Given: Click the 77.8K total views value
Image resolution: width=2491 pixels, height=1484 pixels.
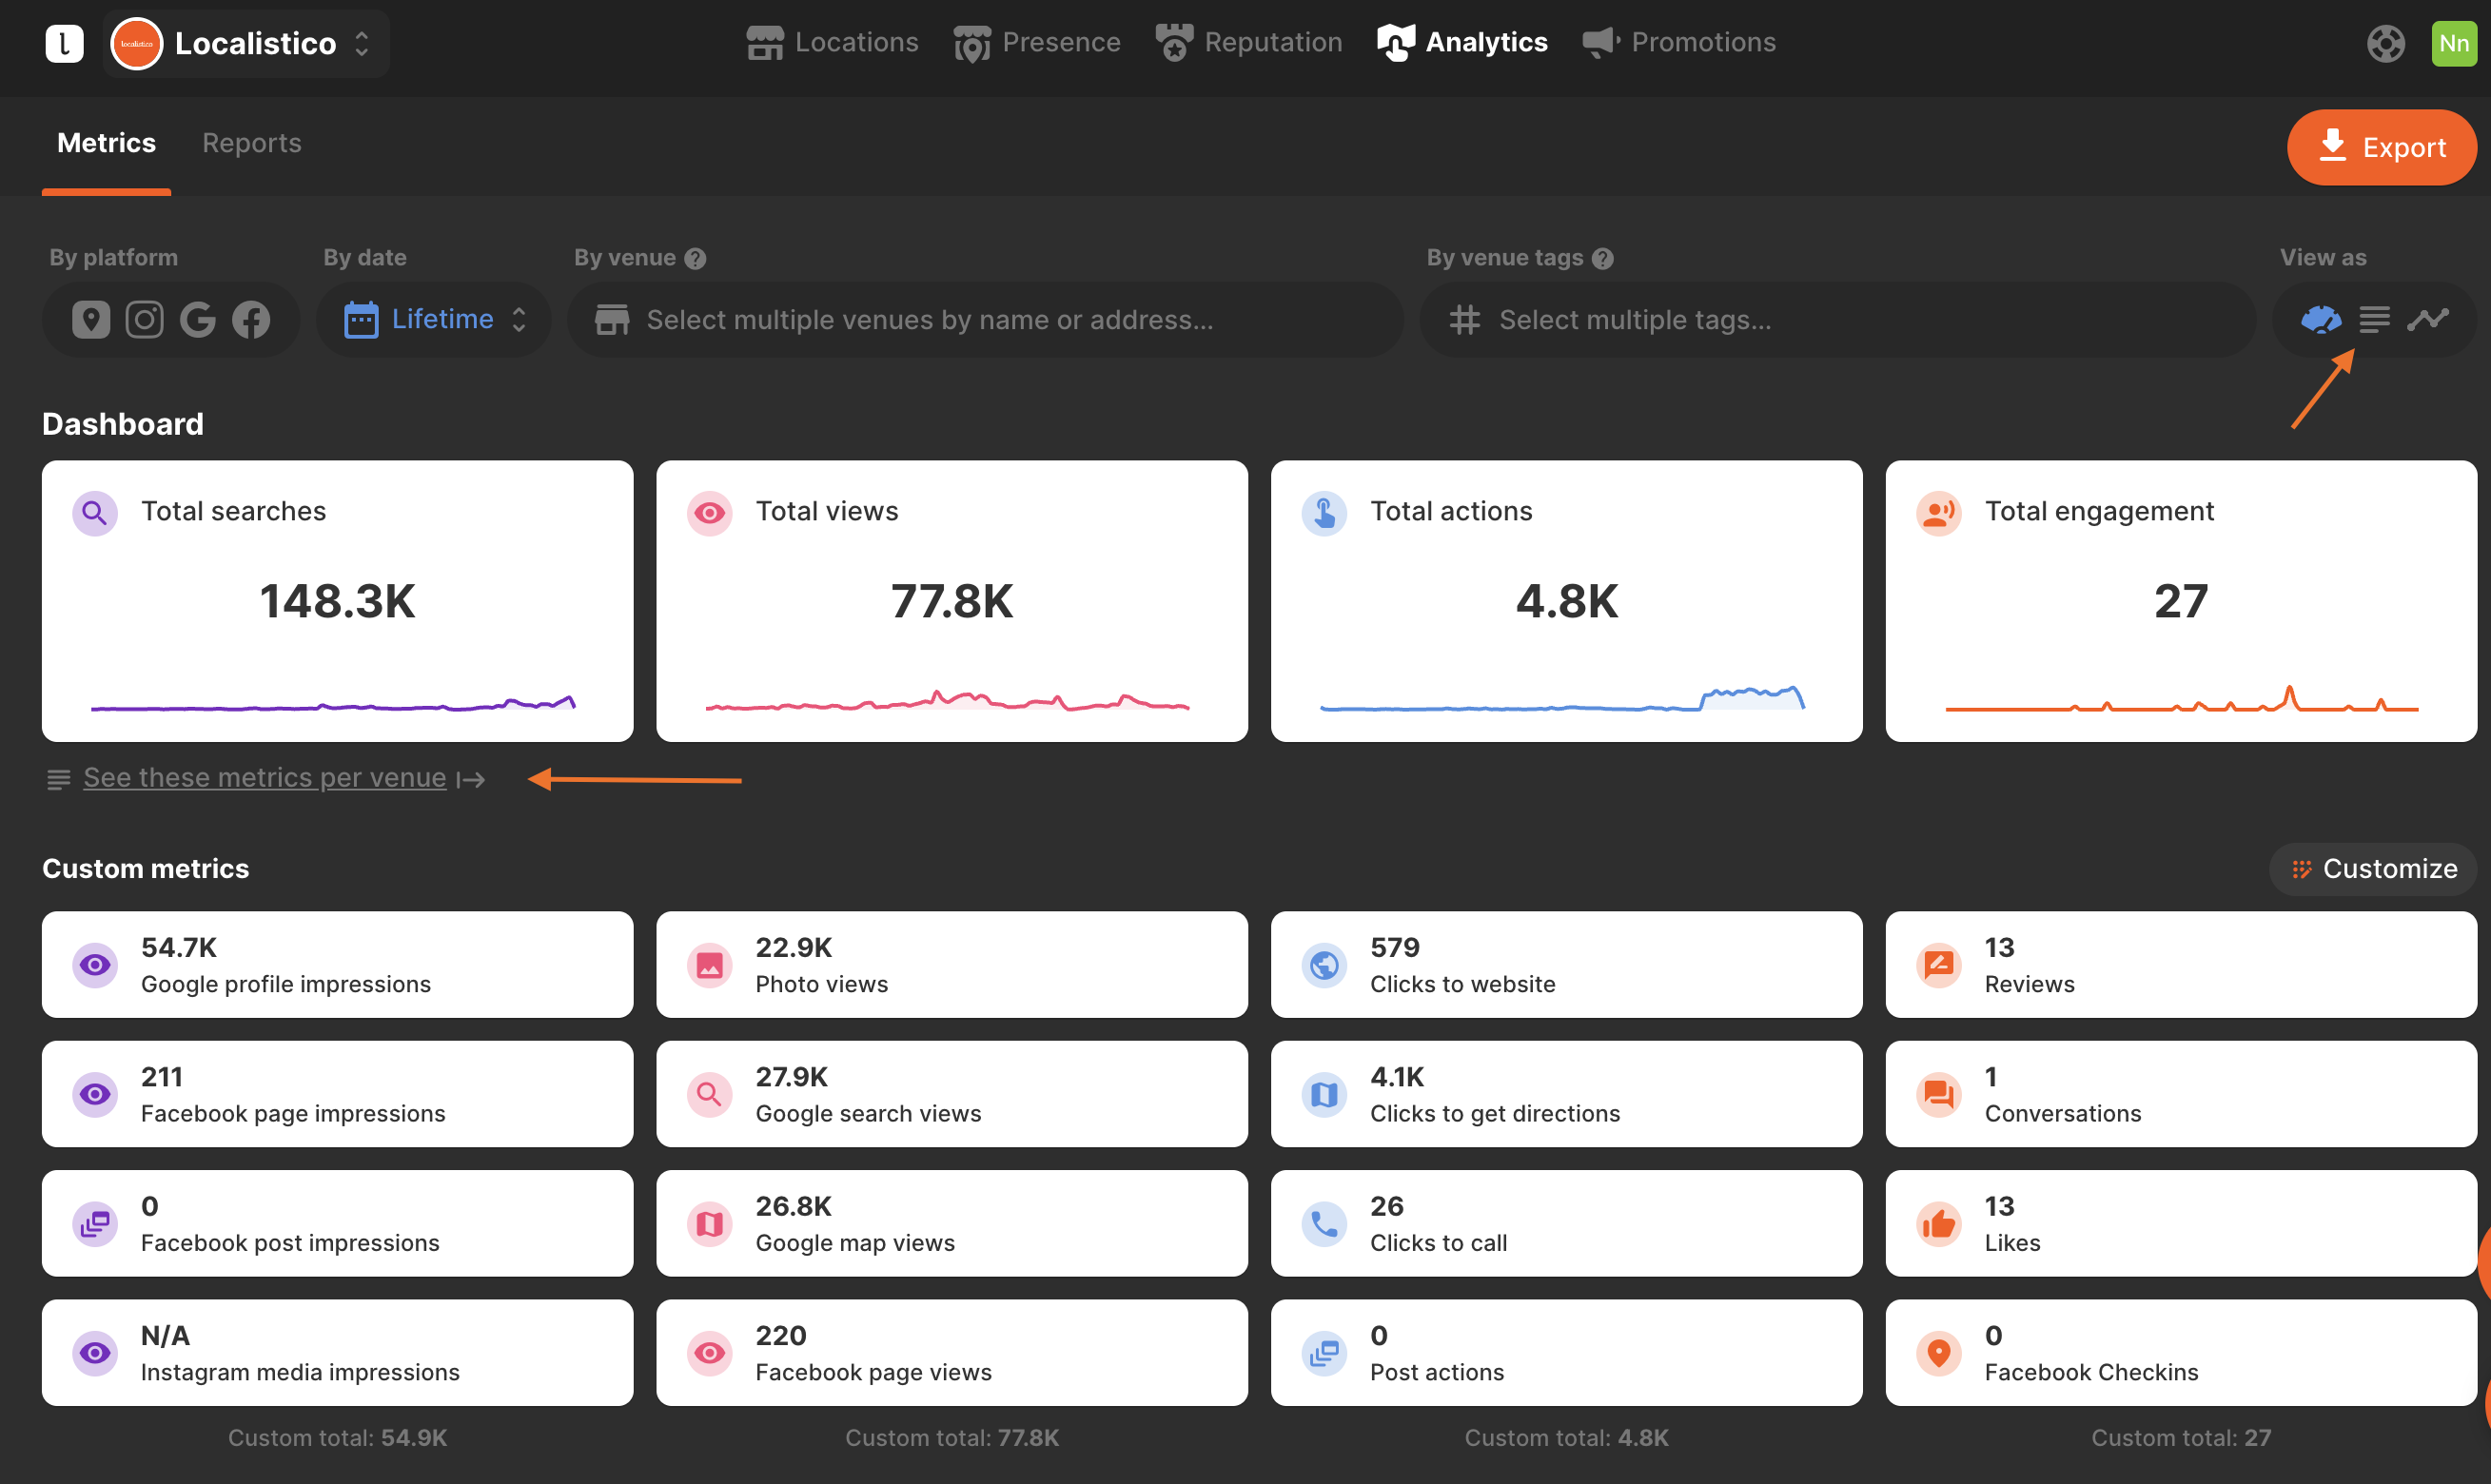Looking at the screenshot, I should point(952,601).
